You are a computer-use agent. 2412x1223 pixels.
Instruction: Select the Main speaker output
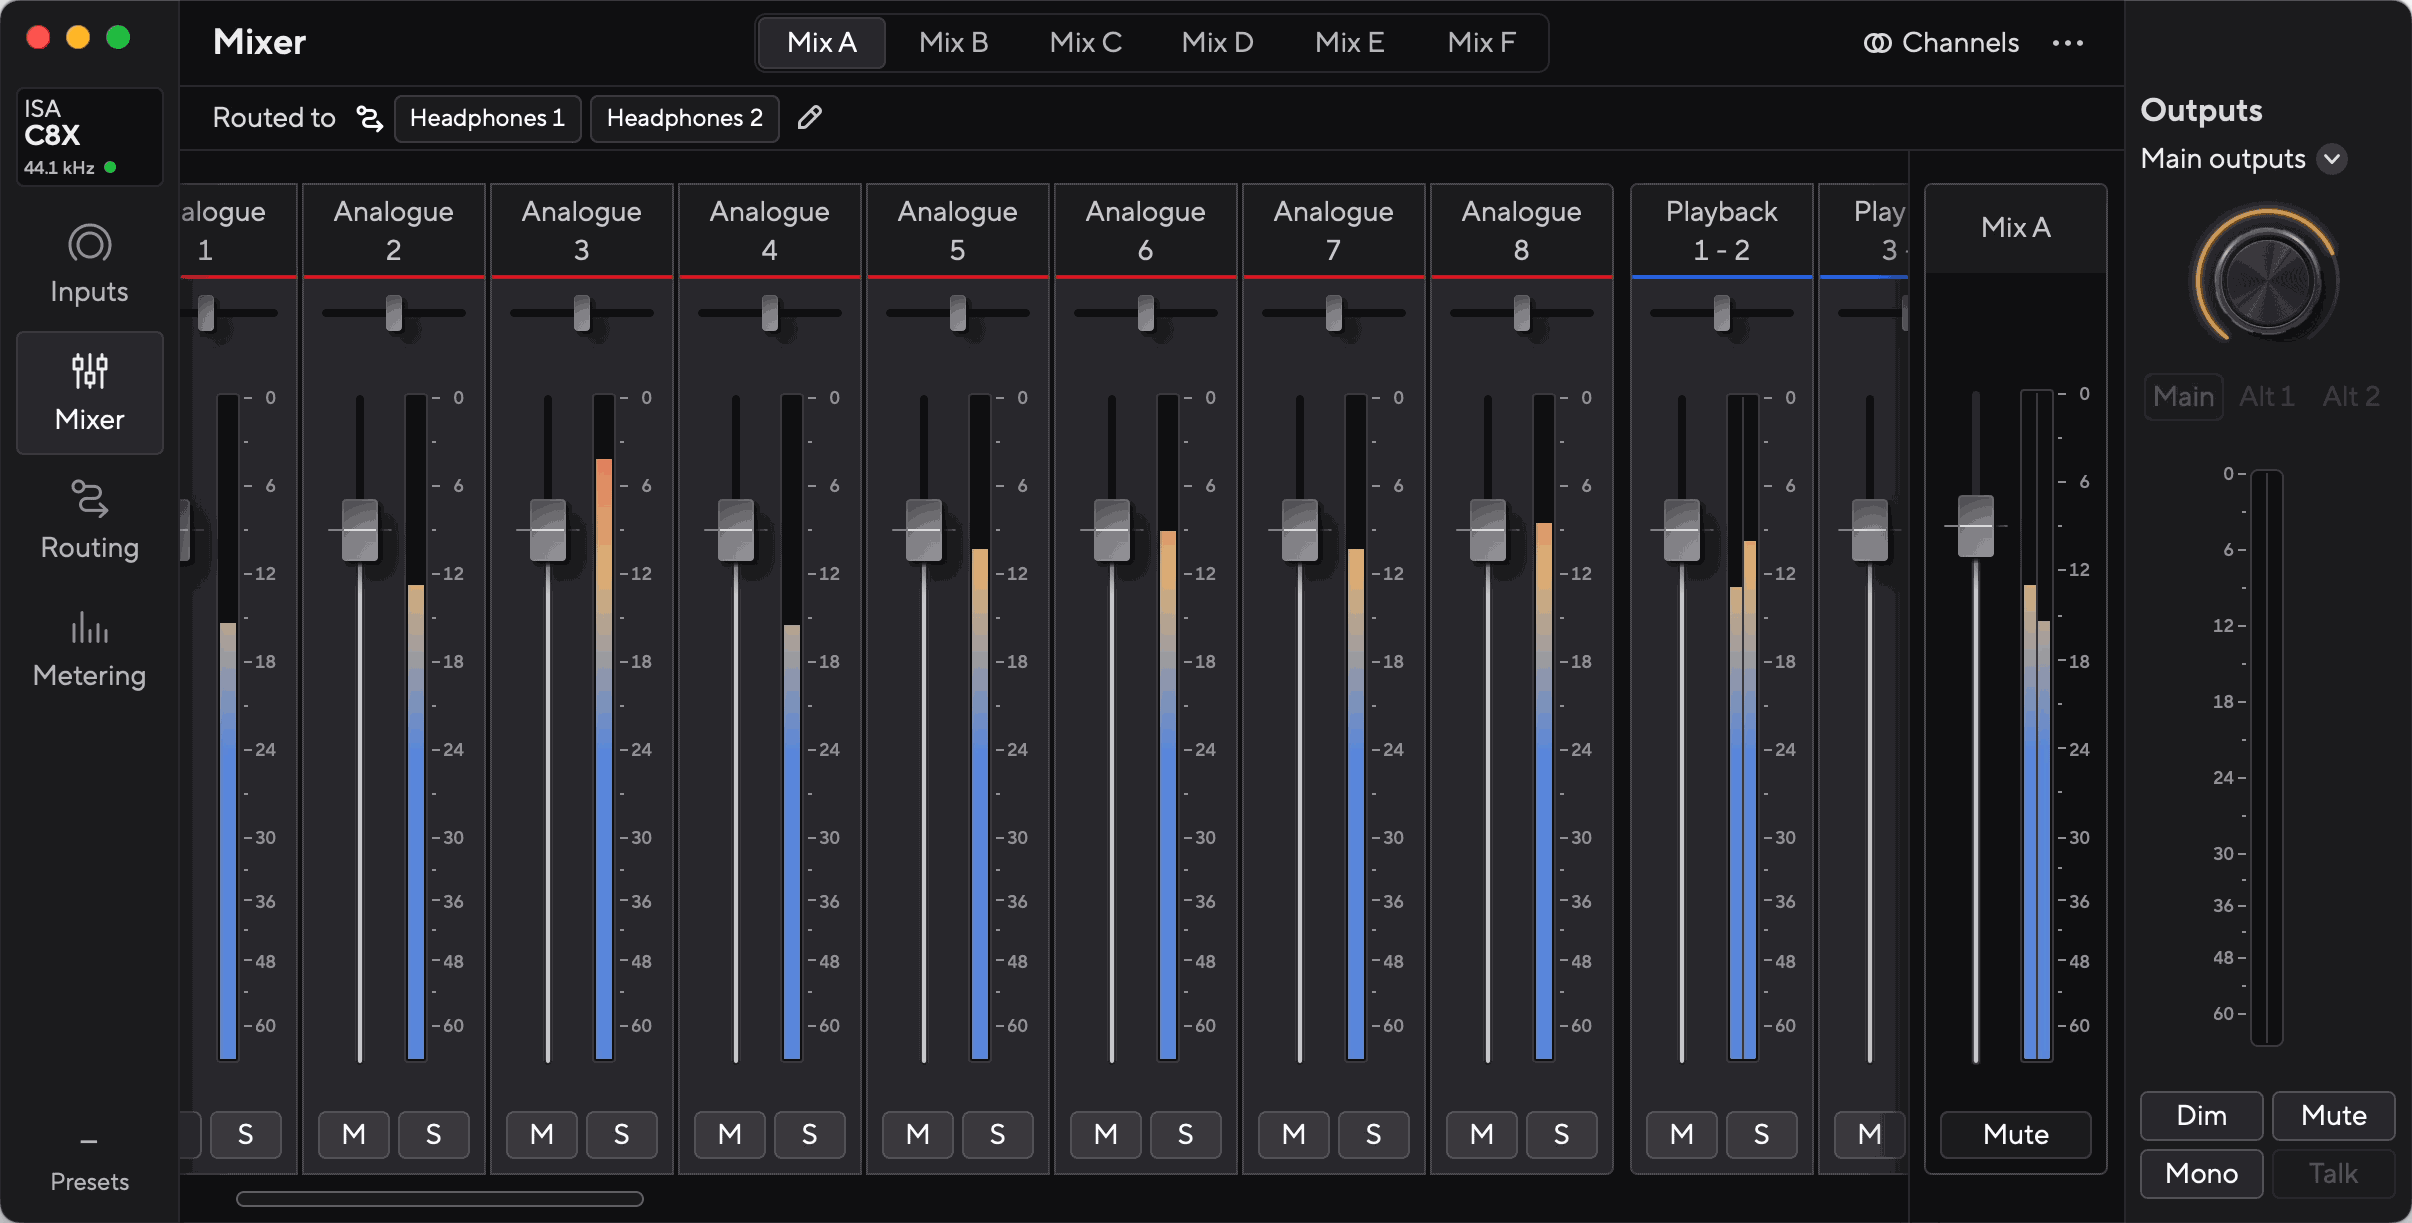tap(2184, 397)
